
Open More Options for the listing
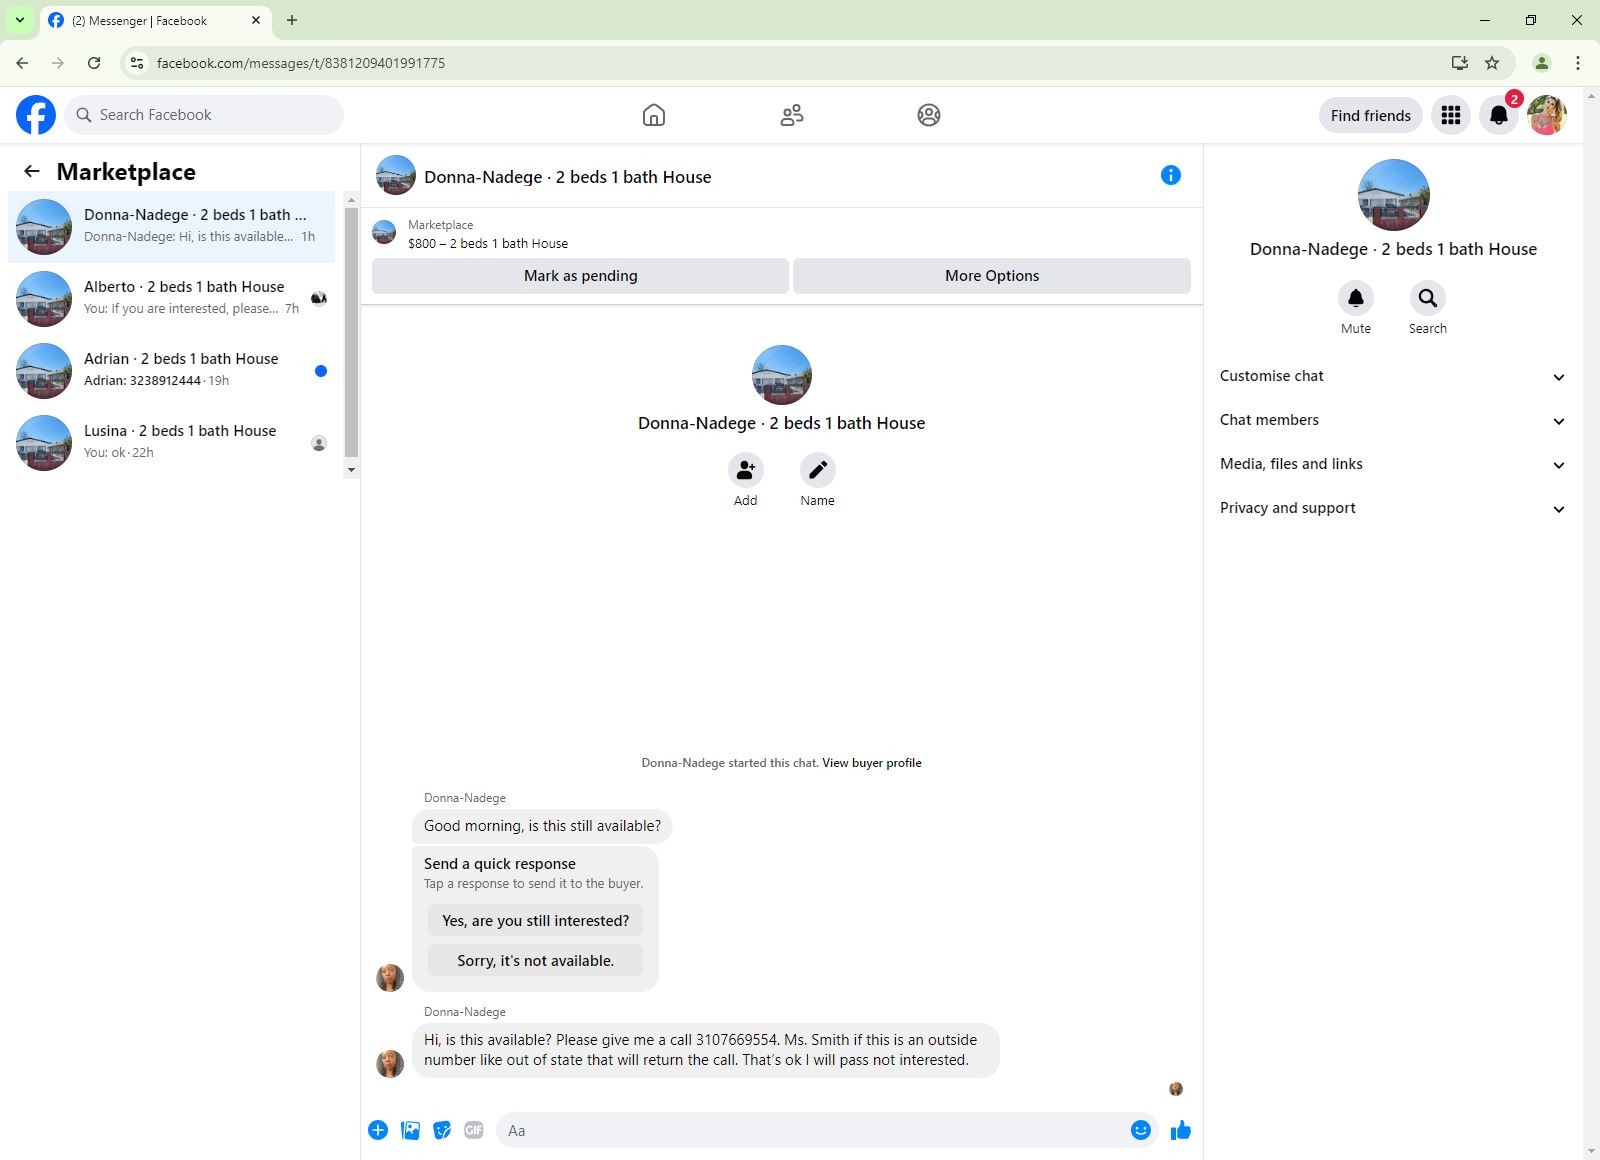pos(992,276)
